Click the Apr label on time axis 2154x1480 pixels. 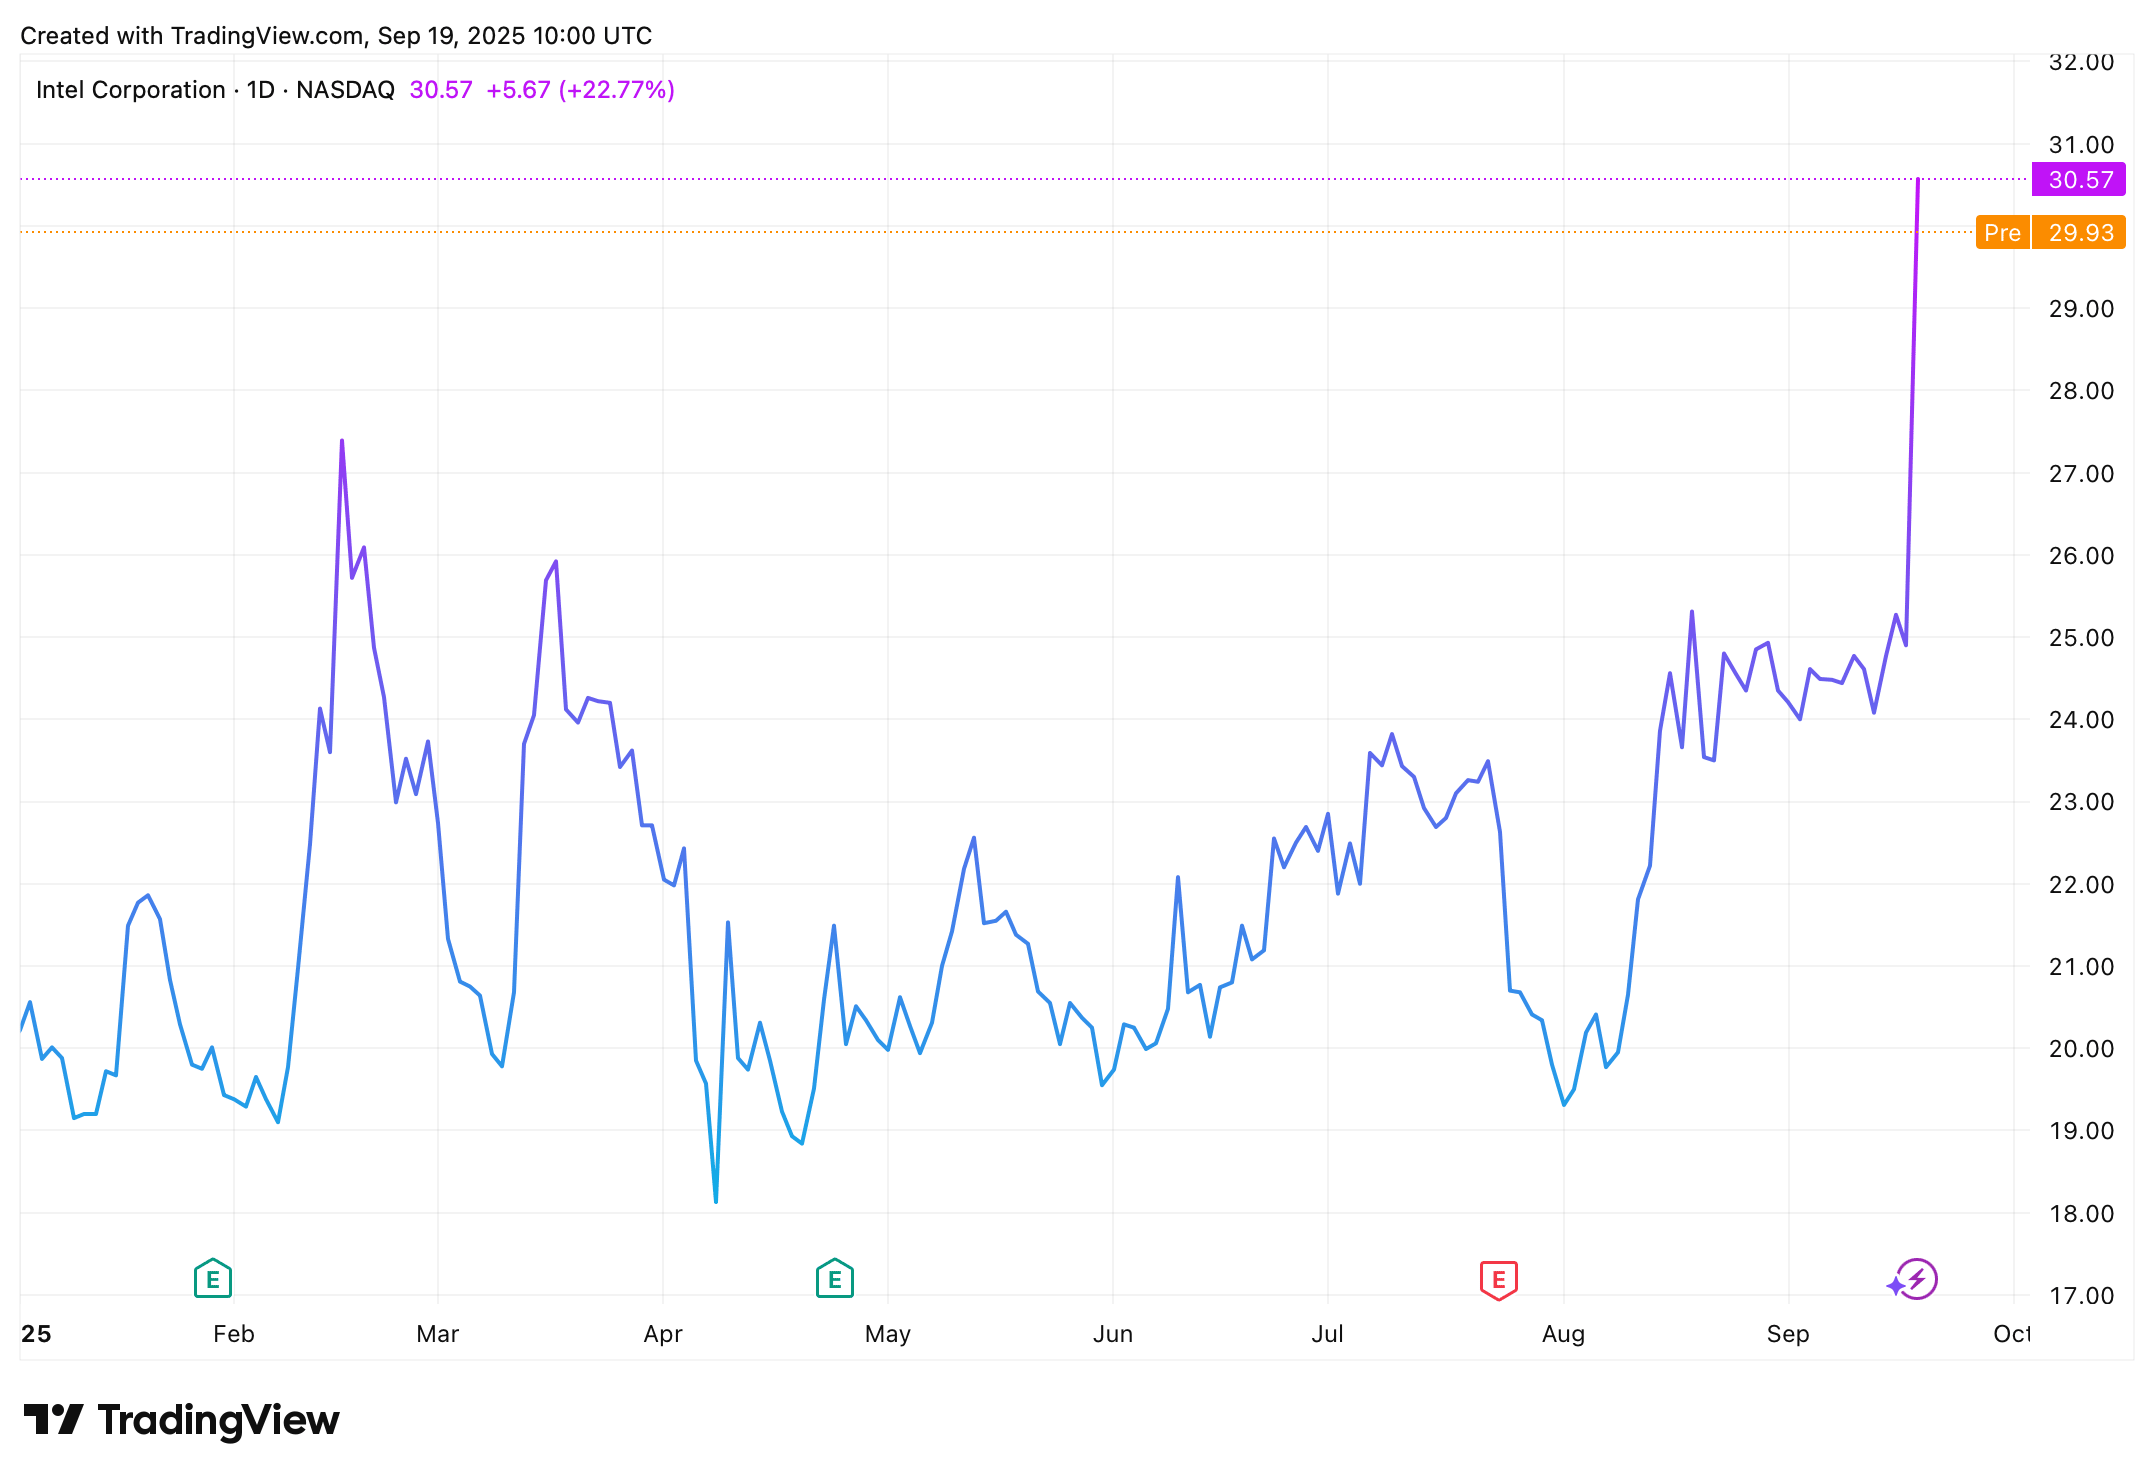pos(663,1334)
